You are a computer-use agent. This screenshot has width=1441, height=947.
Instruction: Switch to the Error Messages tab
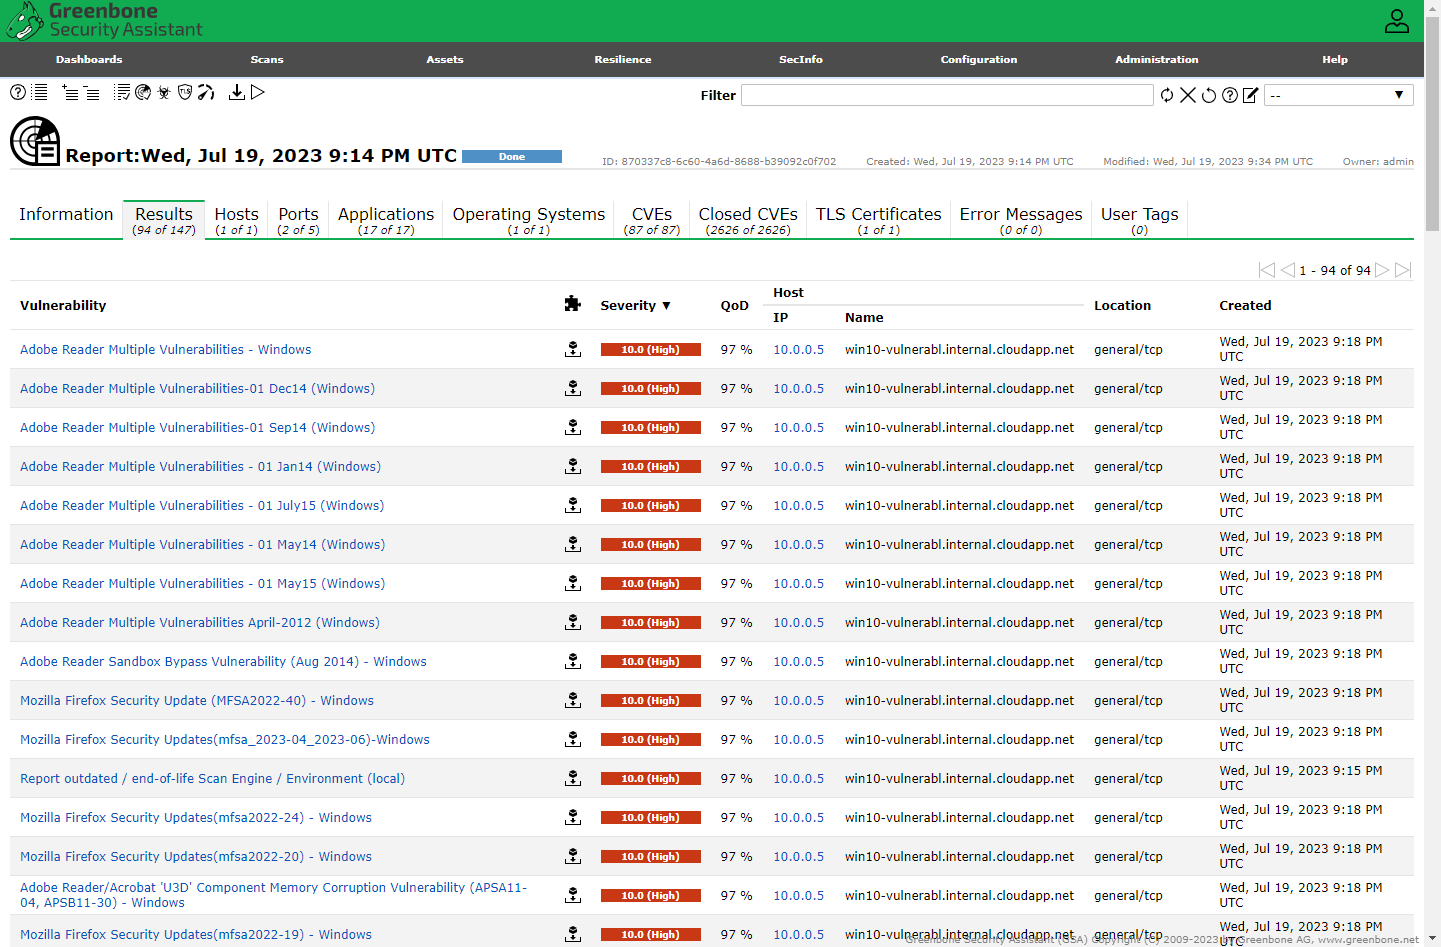[x=1021, y=220]
